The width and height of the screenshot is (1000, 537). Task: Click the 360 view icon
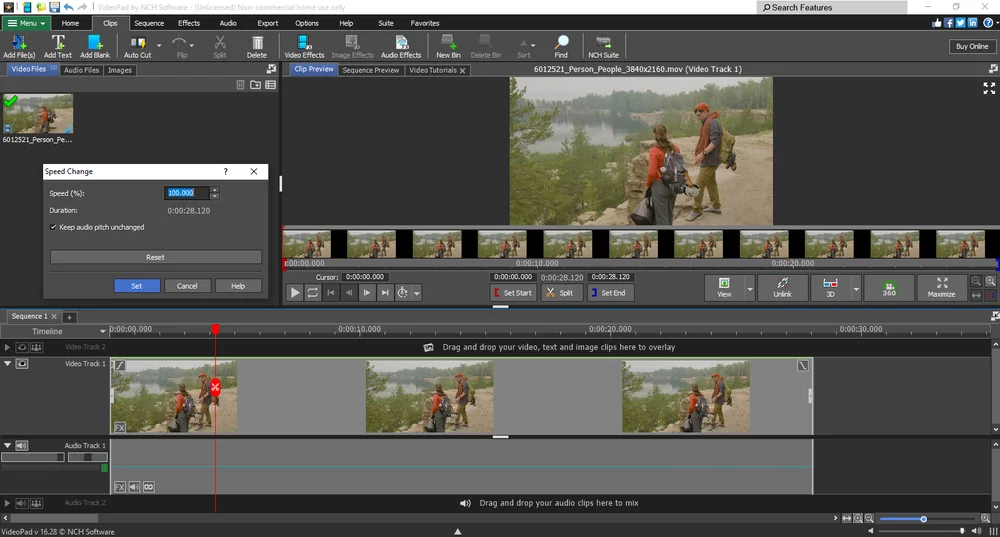click(889, 288)
